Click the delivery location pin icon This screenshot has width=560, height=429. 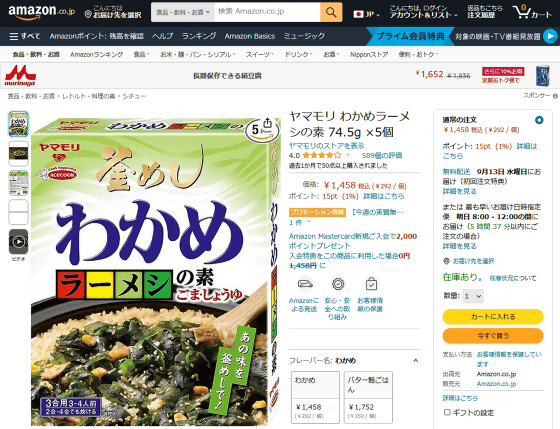point(88,14)
